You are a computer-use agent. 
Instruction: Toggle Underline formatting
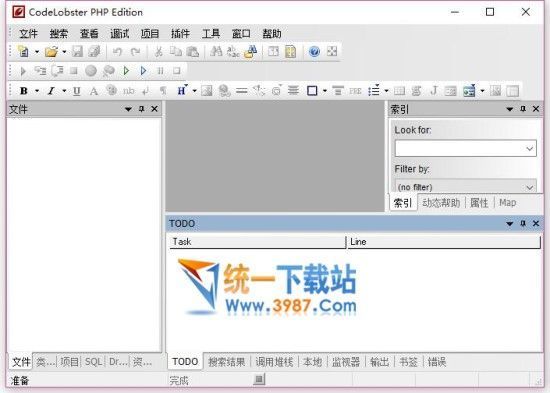[x=76, y=91]
